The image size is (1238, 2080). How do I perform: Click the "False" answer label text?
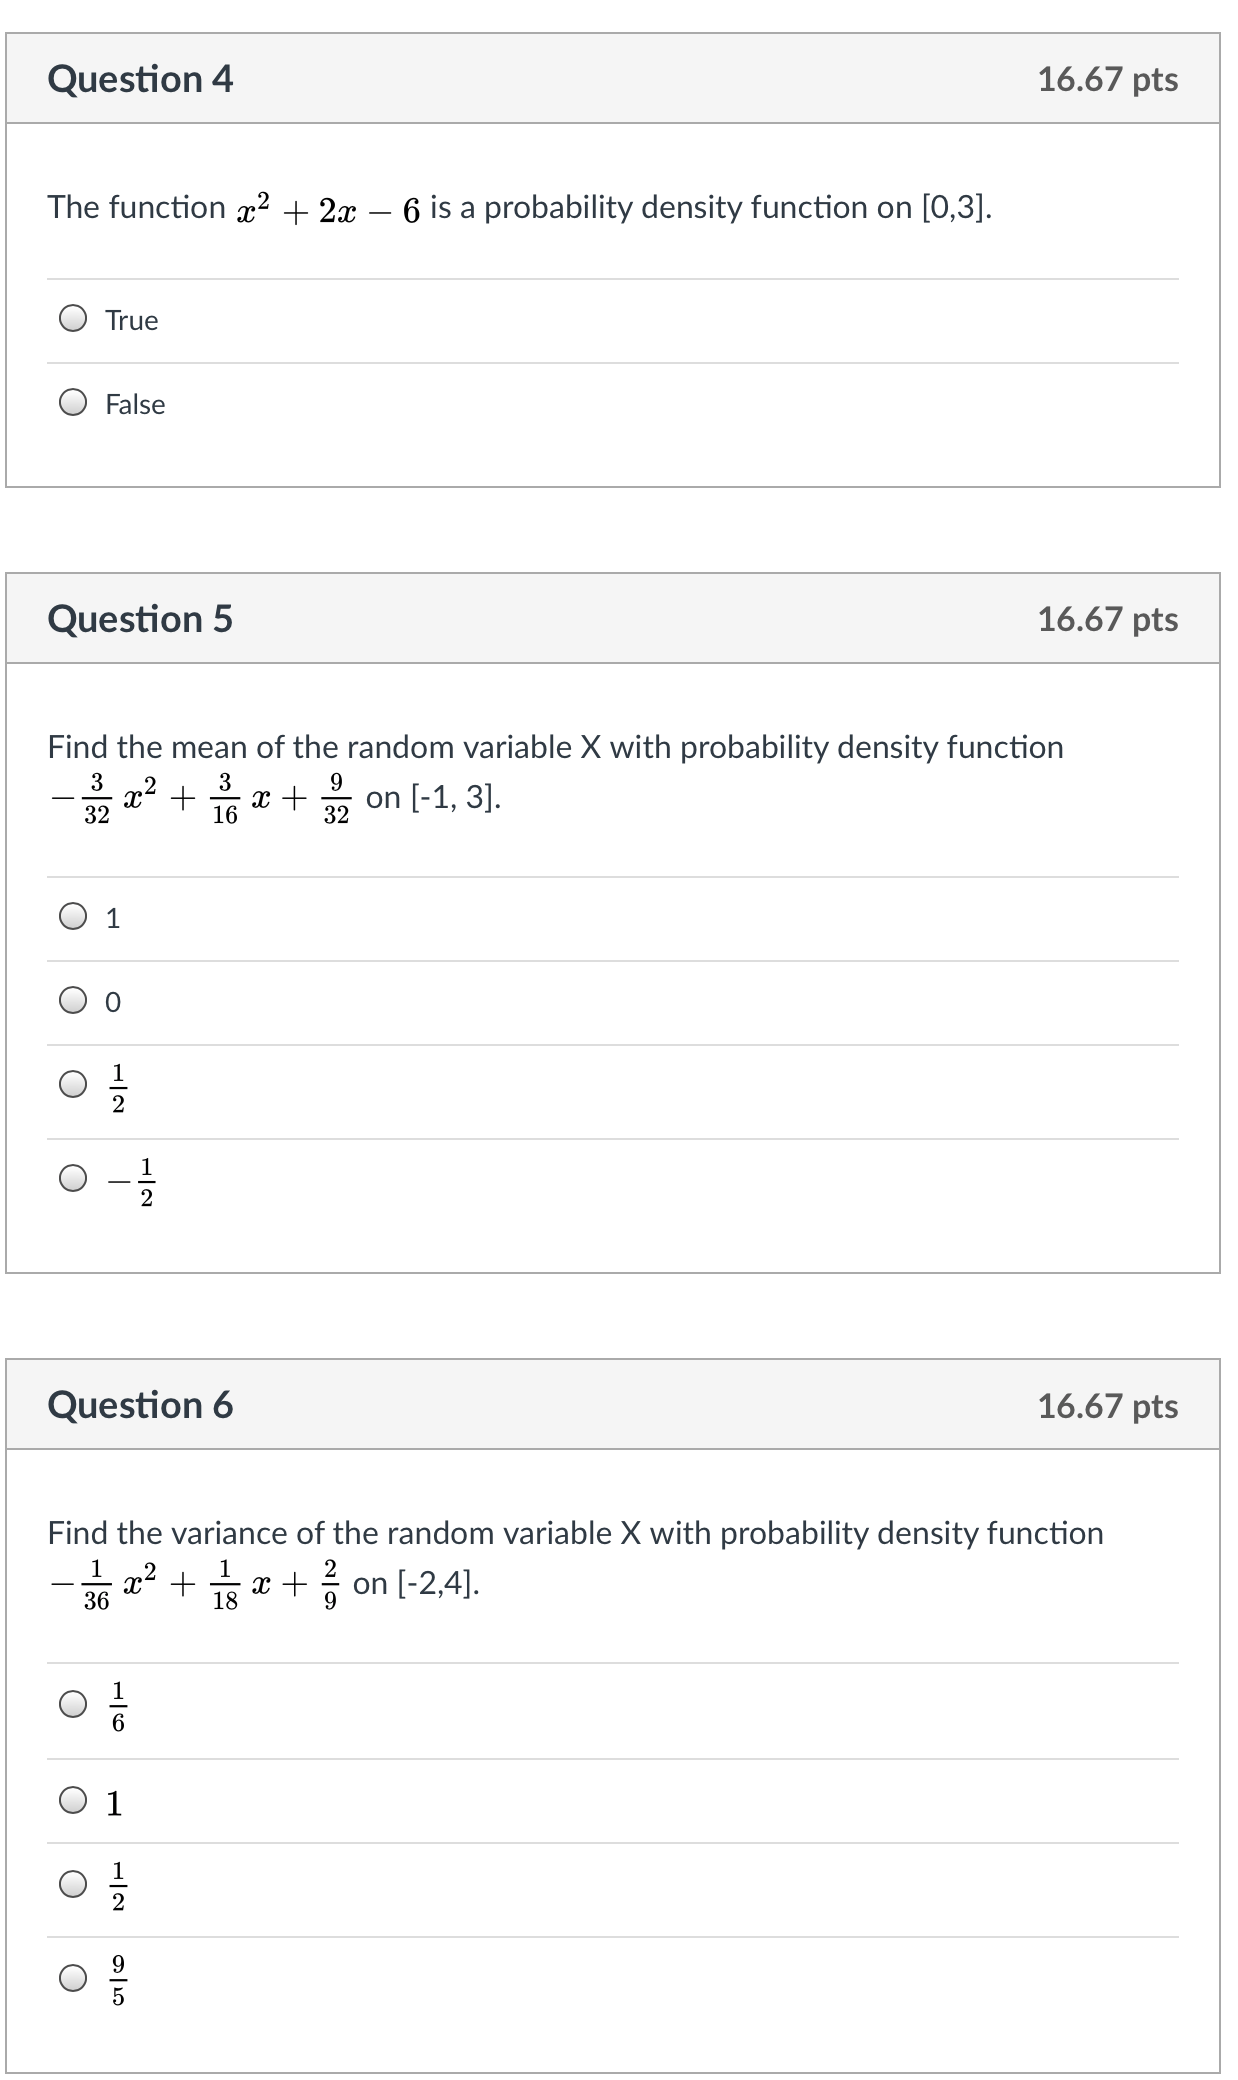click(x=135, y=404)
